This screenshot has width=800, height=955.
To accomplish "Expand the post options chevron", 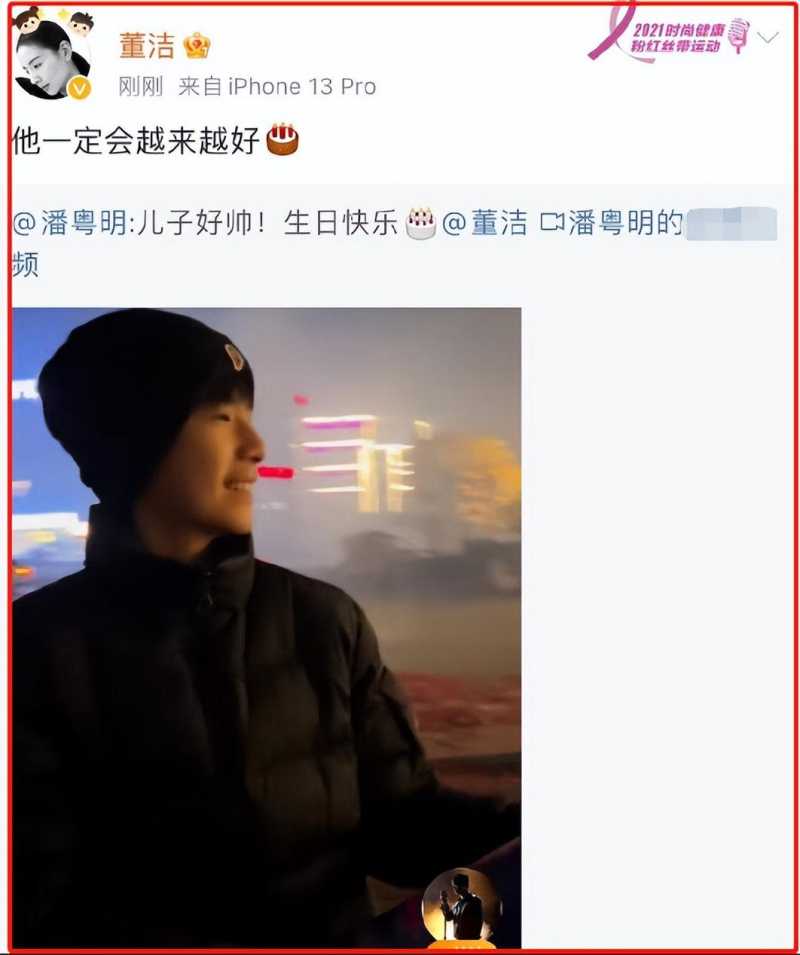I will pos(768,38).
